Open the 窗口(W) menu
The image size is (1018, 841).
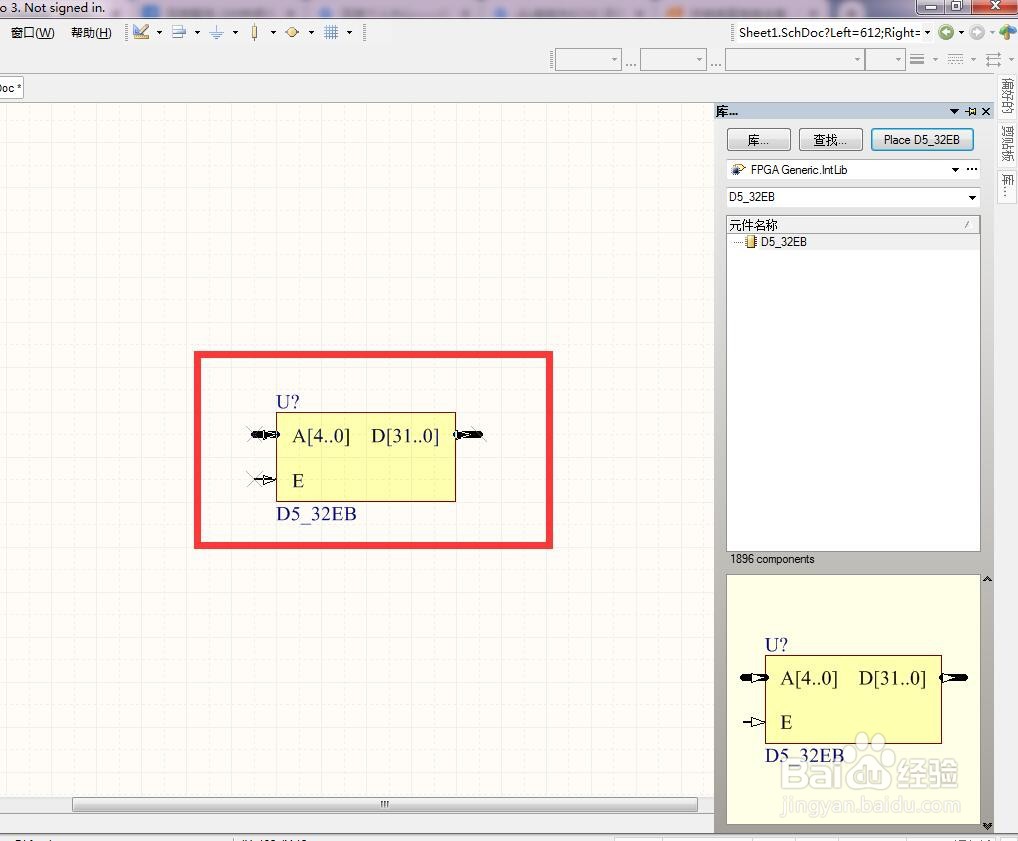(x=32, y=32)
